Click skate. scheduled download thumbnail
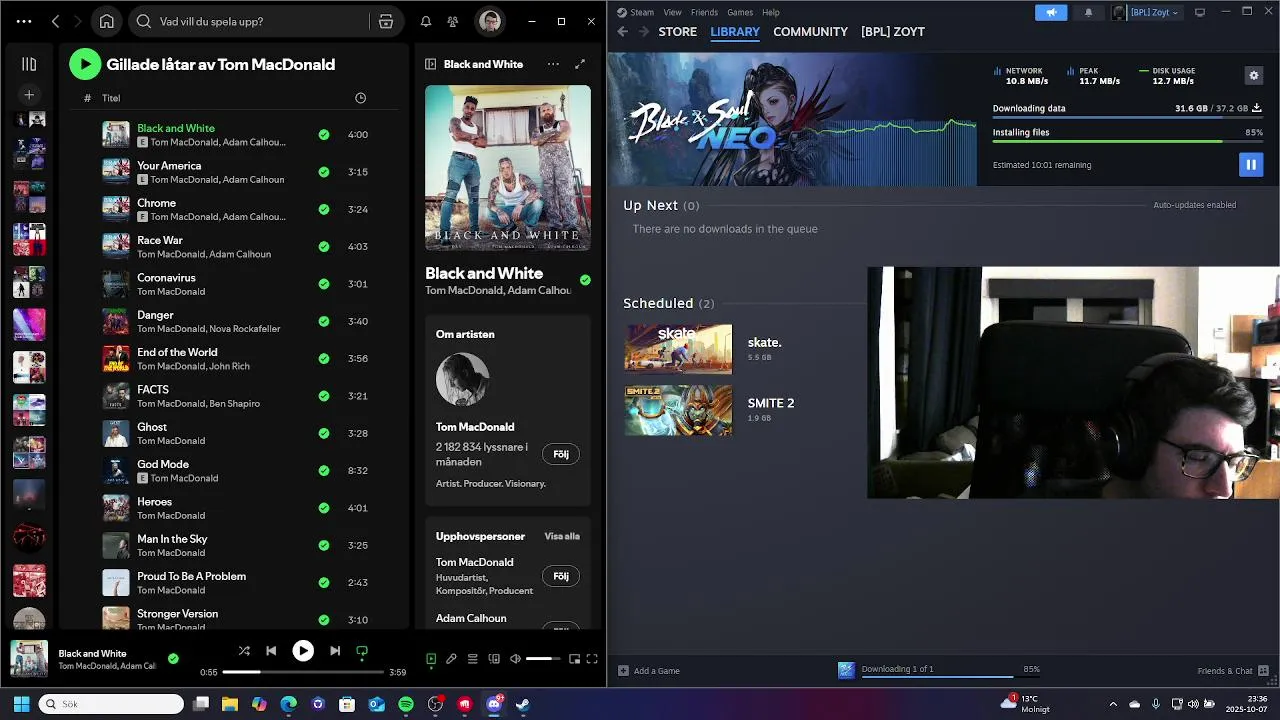Viewport: 1280px width, 720px height. (678, 349)
